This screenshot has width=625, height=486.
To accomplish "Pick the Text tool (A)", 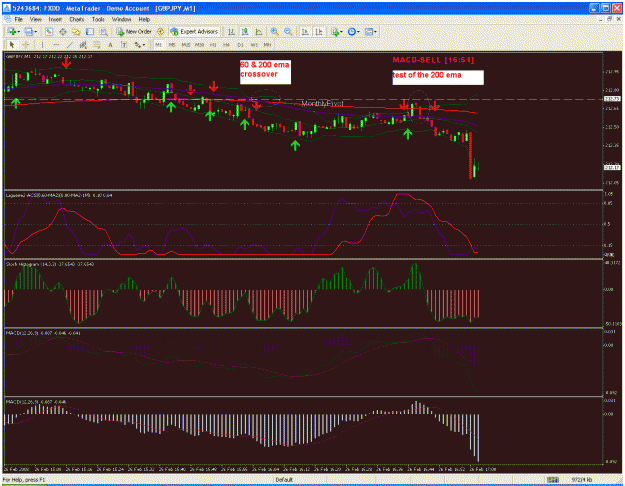I will (110, 45).
